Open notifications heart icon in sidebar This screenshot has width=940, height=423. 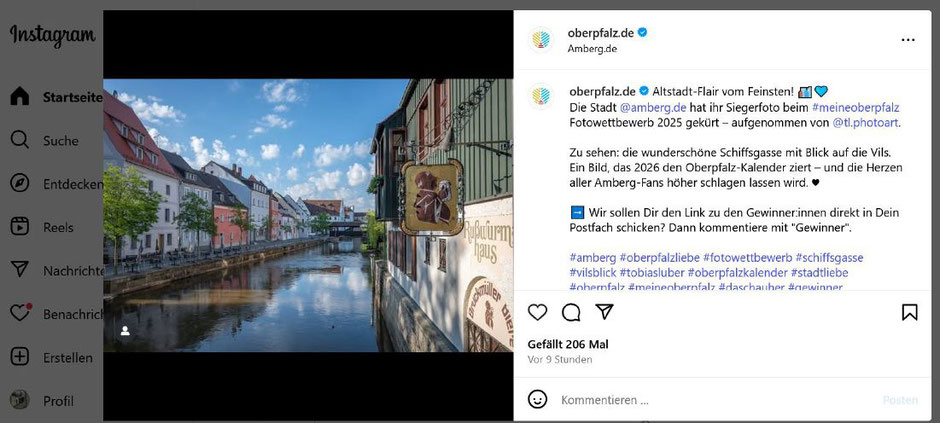click(20, 313)
